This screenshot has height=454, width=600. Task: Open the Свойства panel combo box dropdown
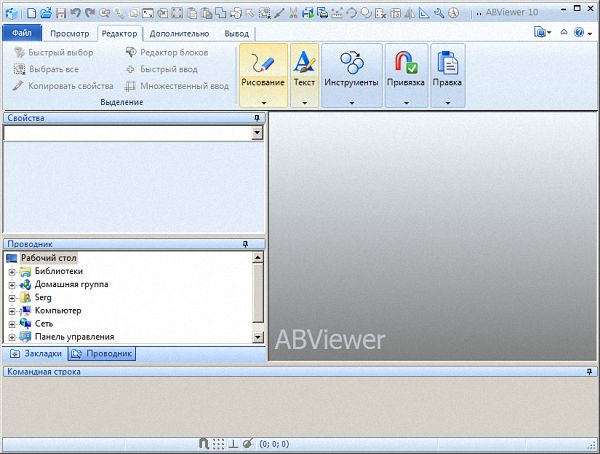[x=257, y=132]
